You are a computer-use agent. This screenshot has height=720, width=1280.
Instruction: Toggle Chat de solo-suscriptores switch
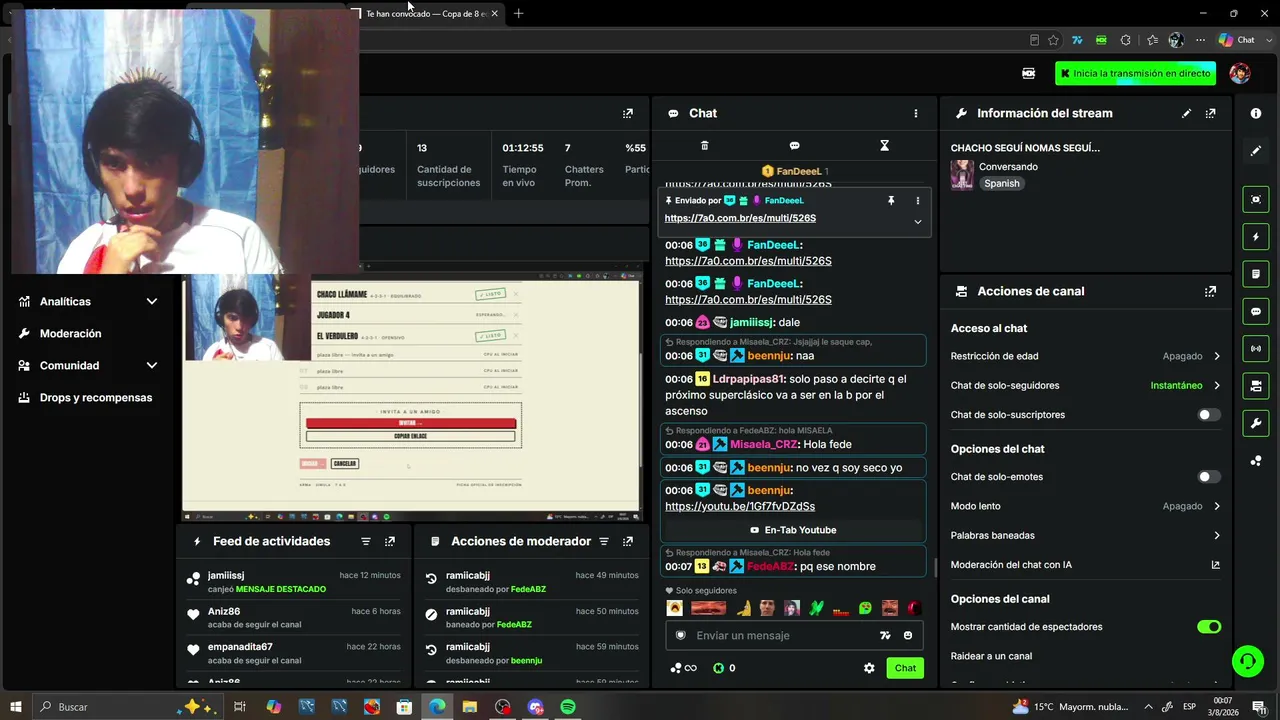1209,415
